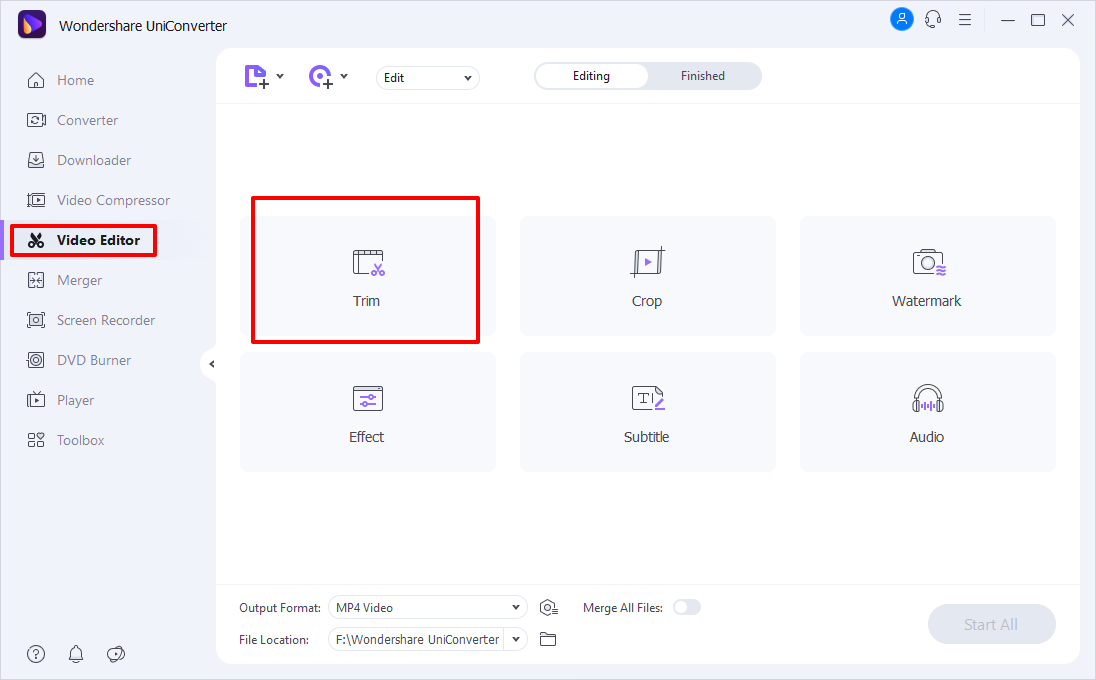The width and height of the screenshot is (1096, 680).
Task: Open the hamburger menu icon
Action: 965,20
